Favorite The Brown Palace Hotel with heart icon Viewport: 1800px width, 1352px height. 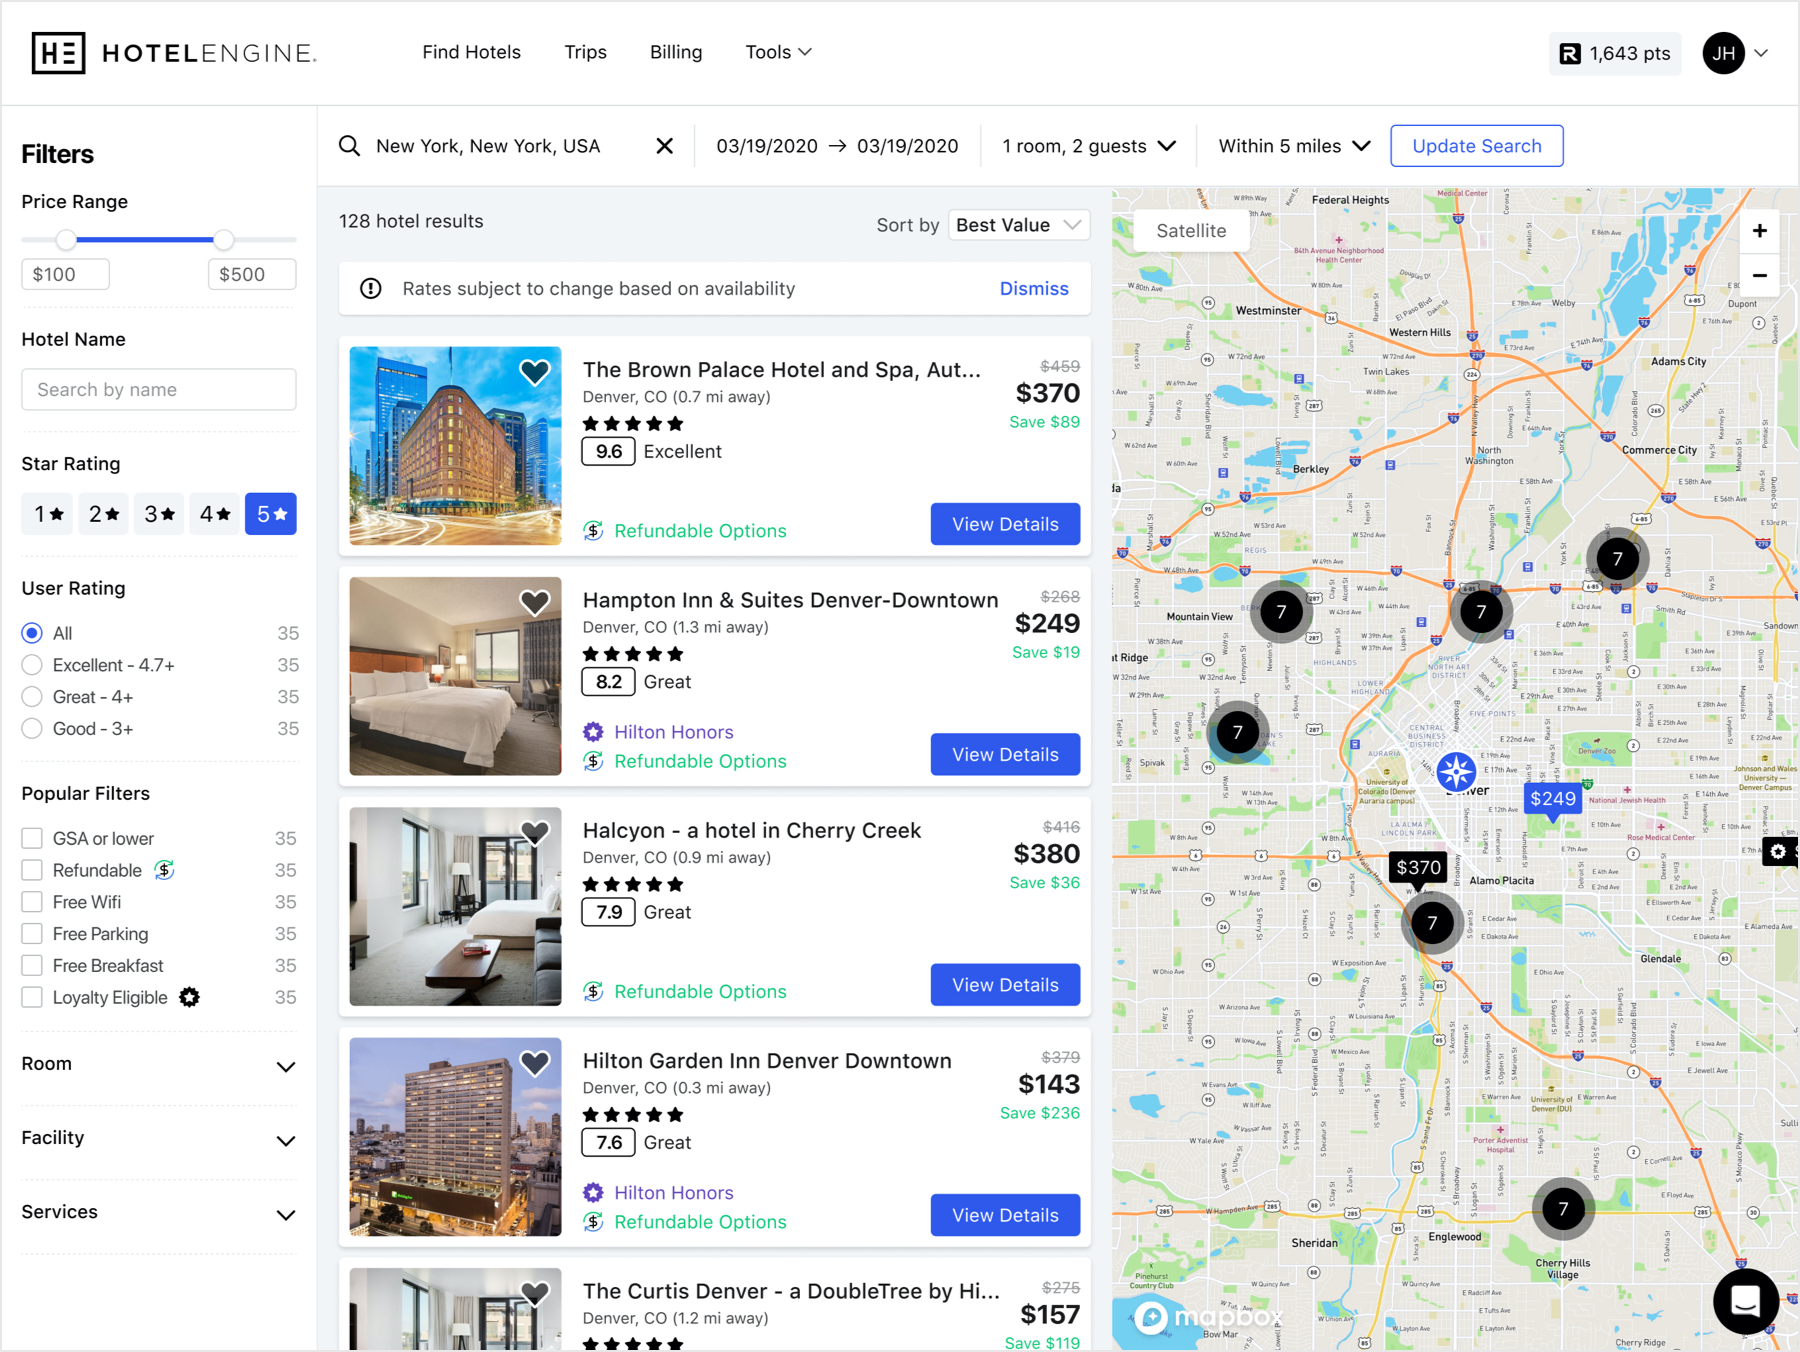click(x=535, y=372)
